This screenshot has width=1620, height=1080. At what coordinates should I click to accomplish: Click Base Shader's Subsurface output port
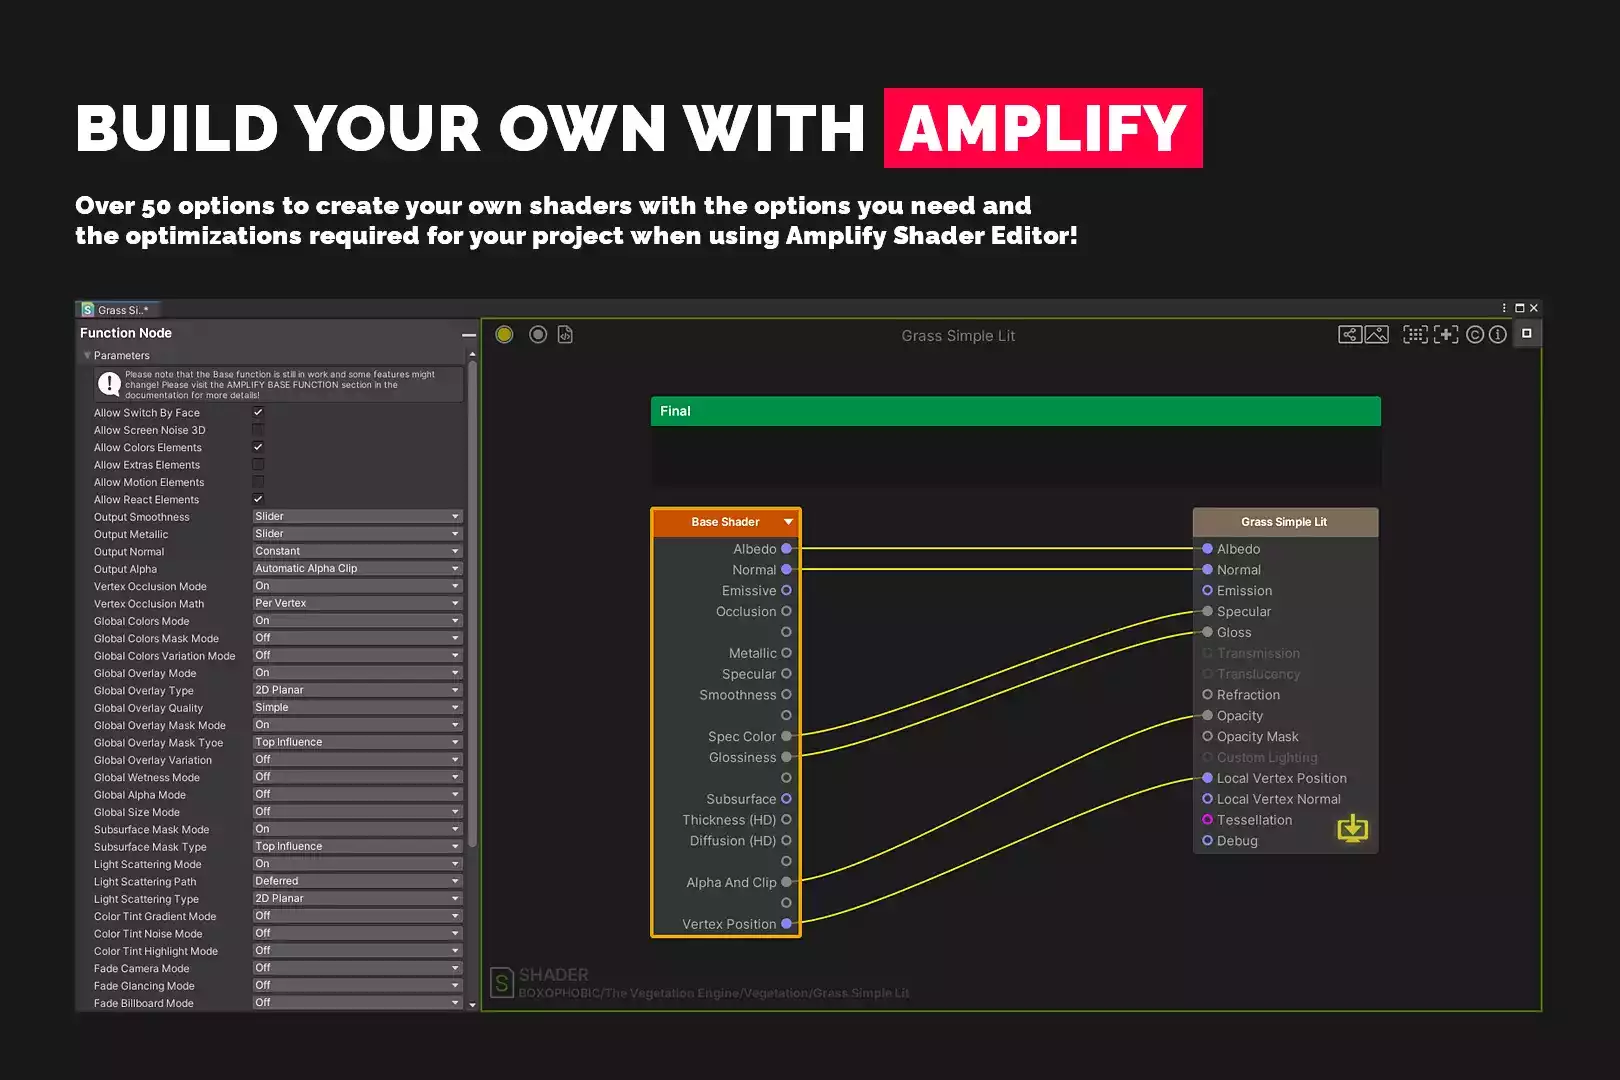[786, 799]
